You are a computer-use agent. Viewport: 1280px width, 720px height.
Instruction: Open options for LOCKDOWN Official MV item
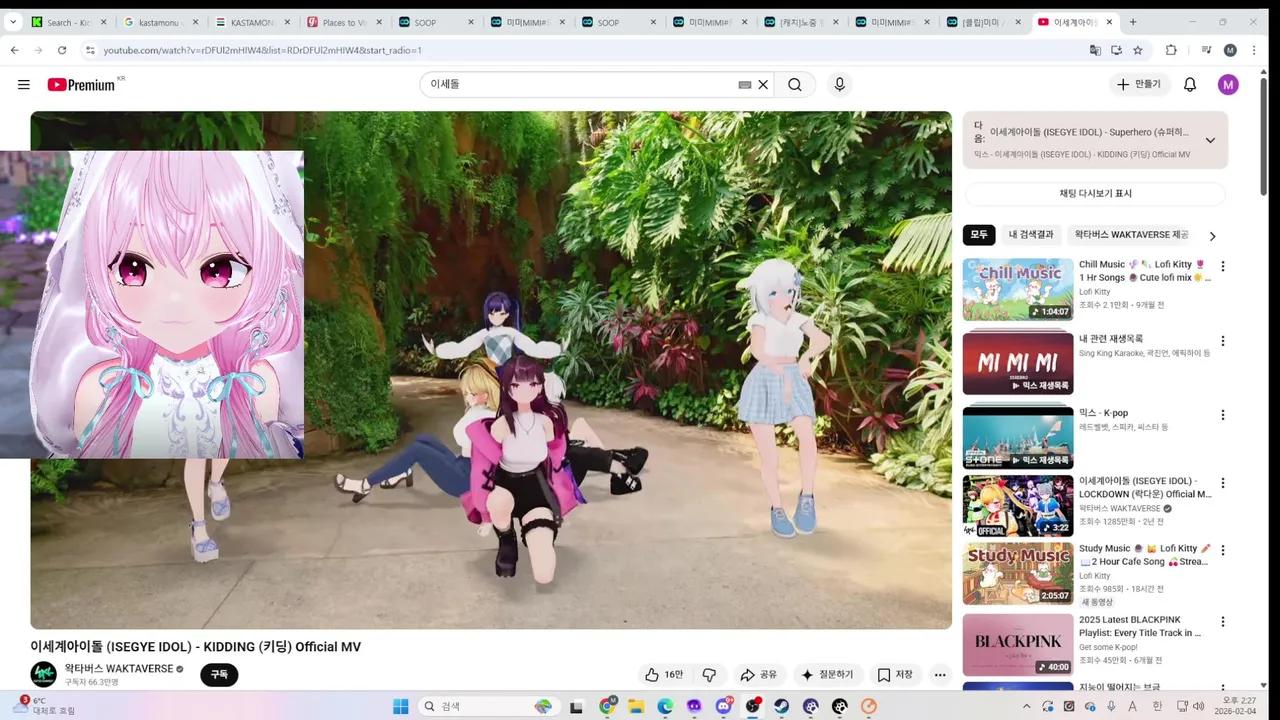(x=1222, y=483)
